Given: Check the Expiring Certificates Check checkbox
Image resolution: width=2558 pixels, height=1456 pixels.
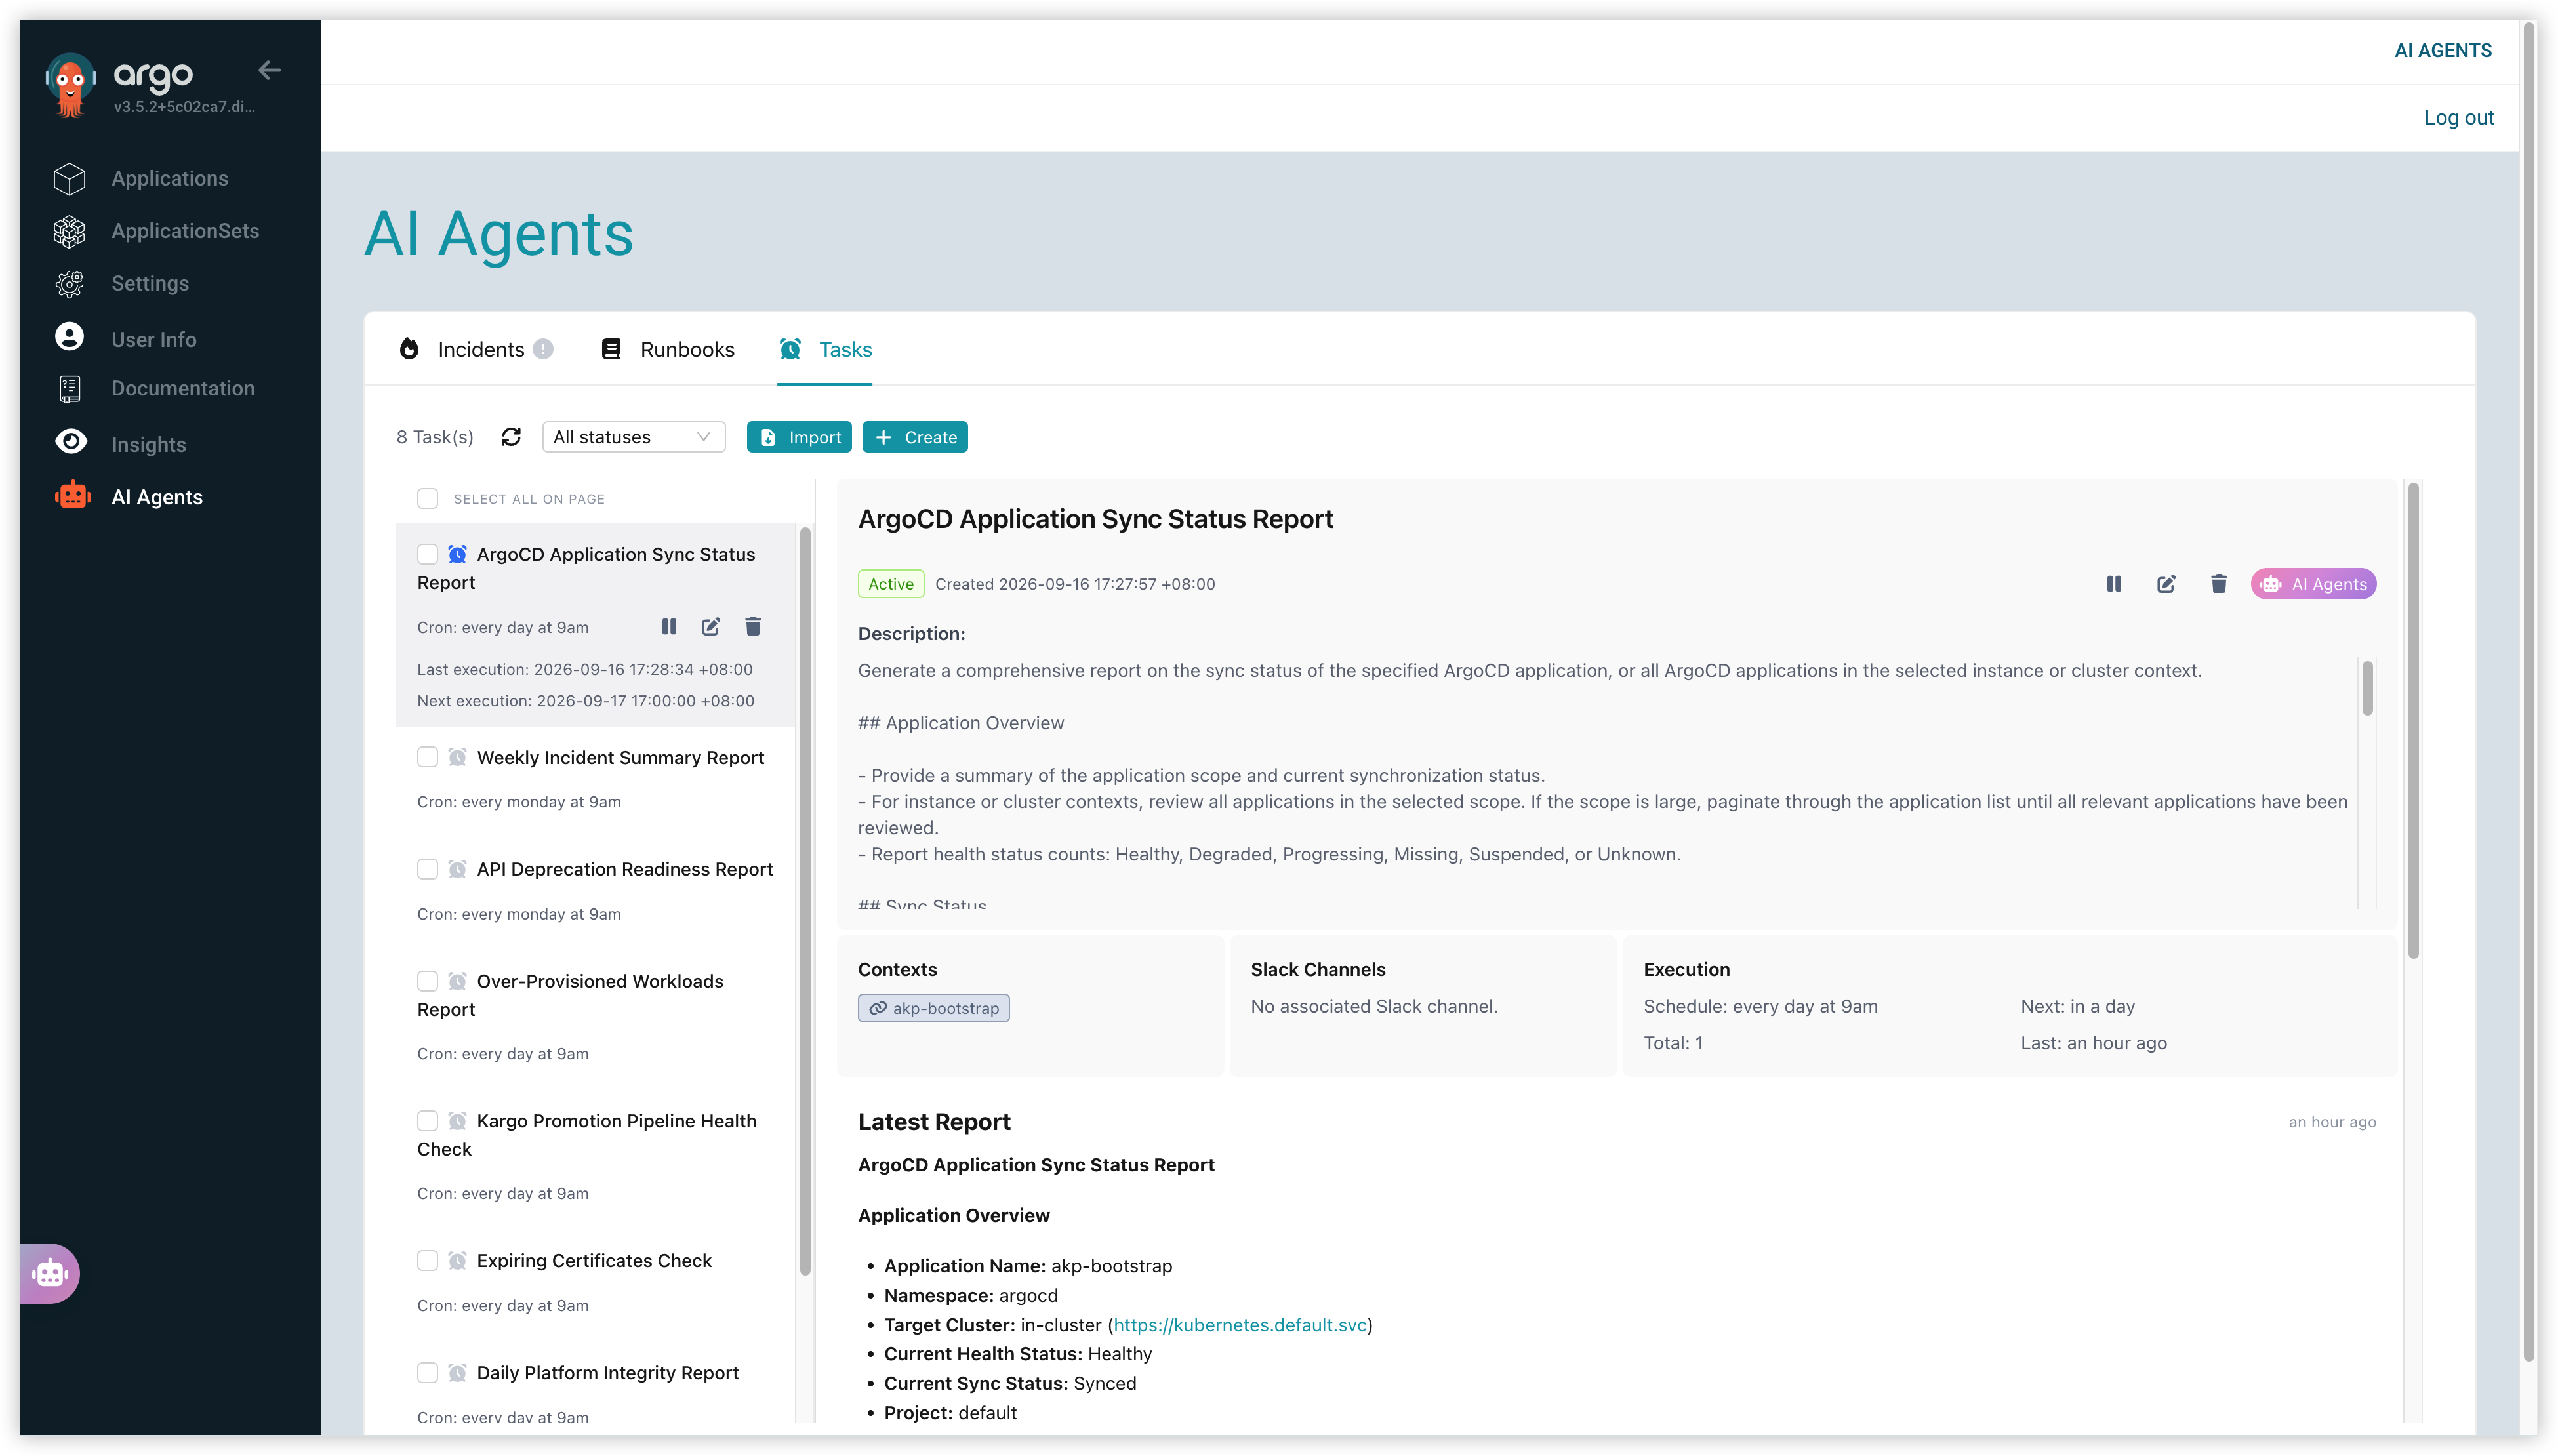Looking at the screenshot, I should pyautogui.click(x=427, y=1261).
